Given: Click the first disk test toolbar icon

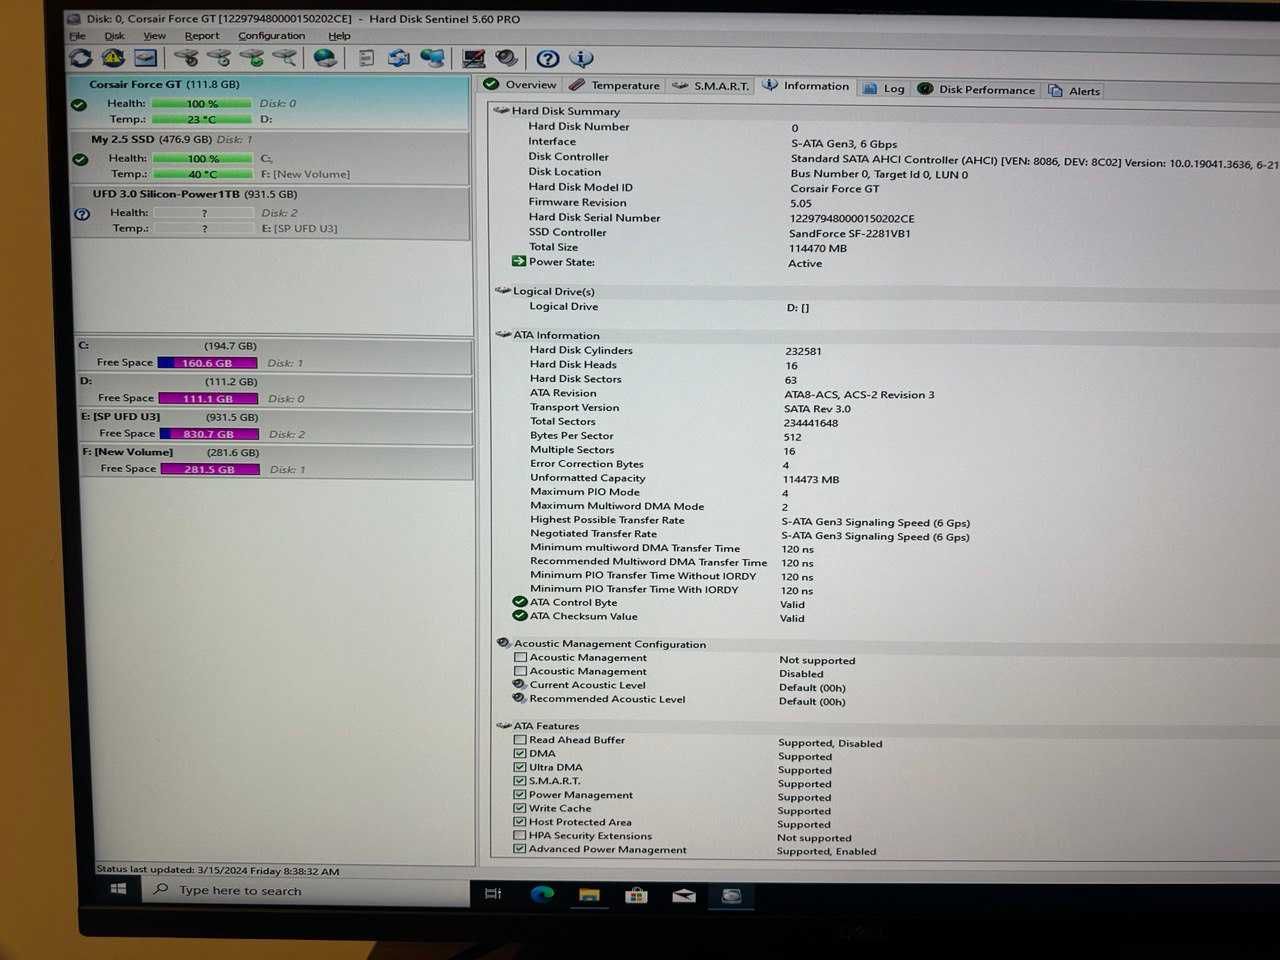Looking at the screenshot, I should pos(186,59).
